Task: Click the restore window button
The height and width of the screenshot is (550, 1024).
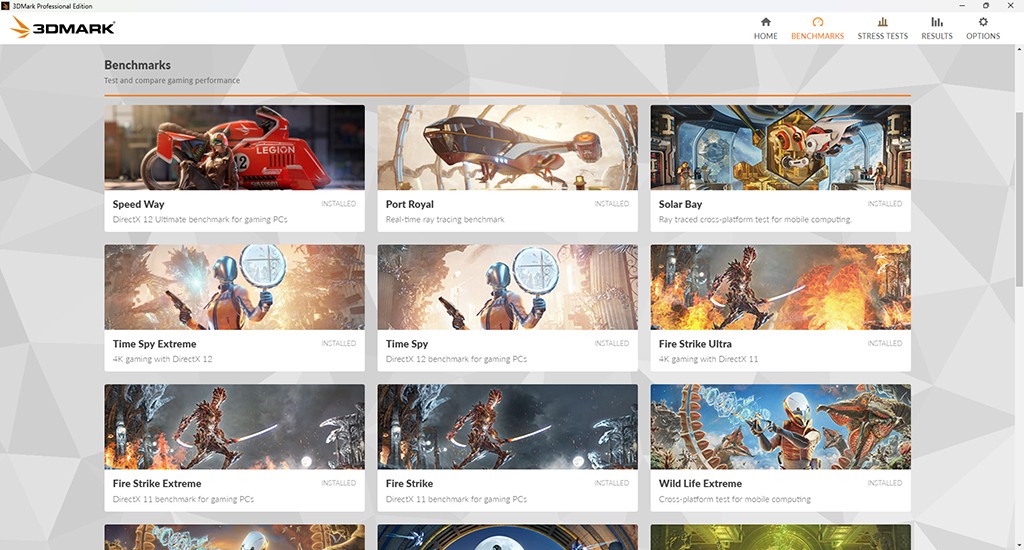Action: 986,6
